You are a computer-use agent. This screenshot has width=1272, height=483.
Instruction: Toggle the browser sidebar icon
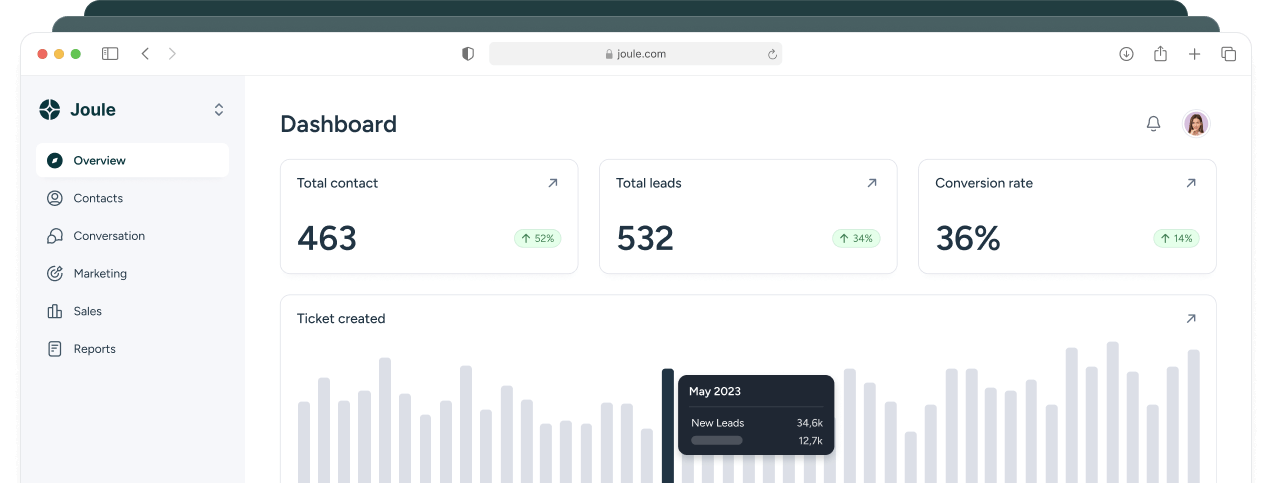point(110,54)
